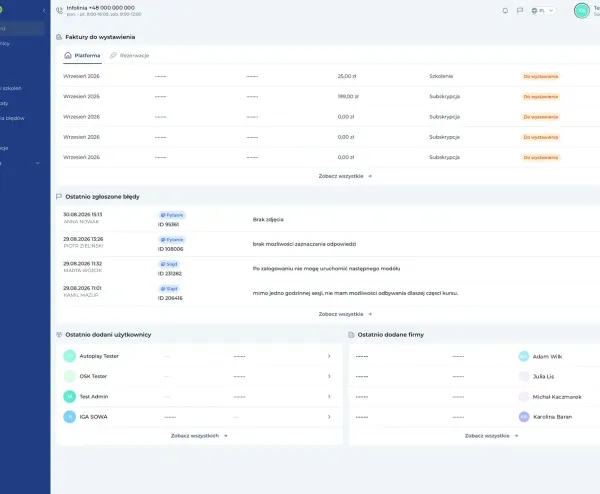The height and width of the screenshot is (494, 600).
Task: Click the Pytanie tag for ID 95361
Action: click(x=172, y=215)
